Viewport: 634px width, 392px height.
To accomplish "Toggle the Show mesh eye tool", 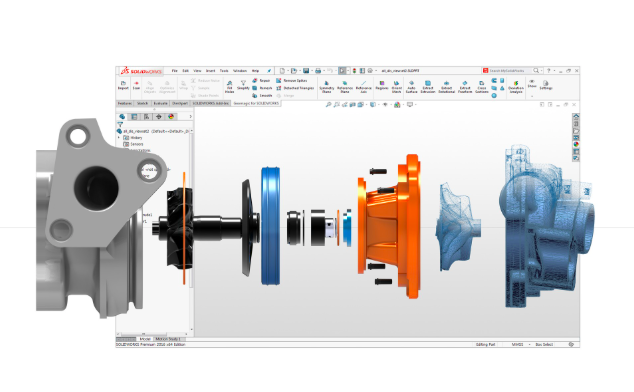I will (532, 83).
